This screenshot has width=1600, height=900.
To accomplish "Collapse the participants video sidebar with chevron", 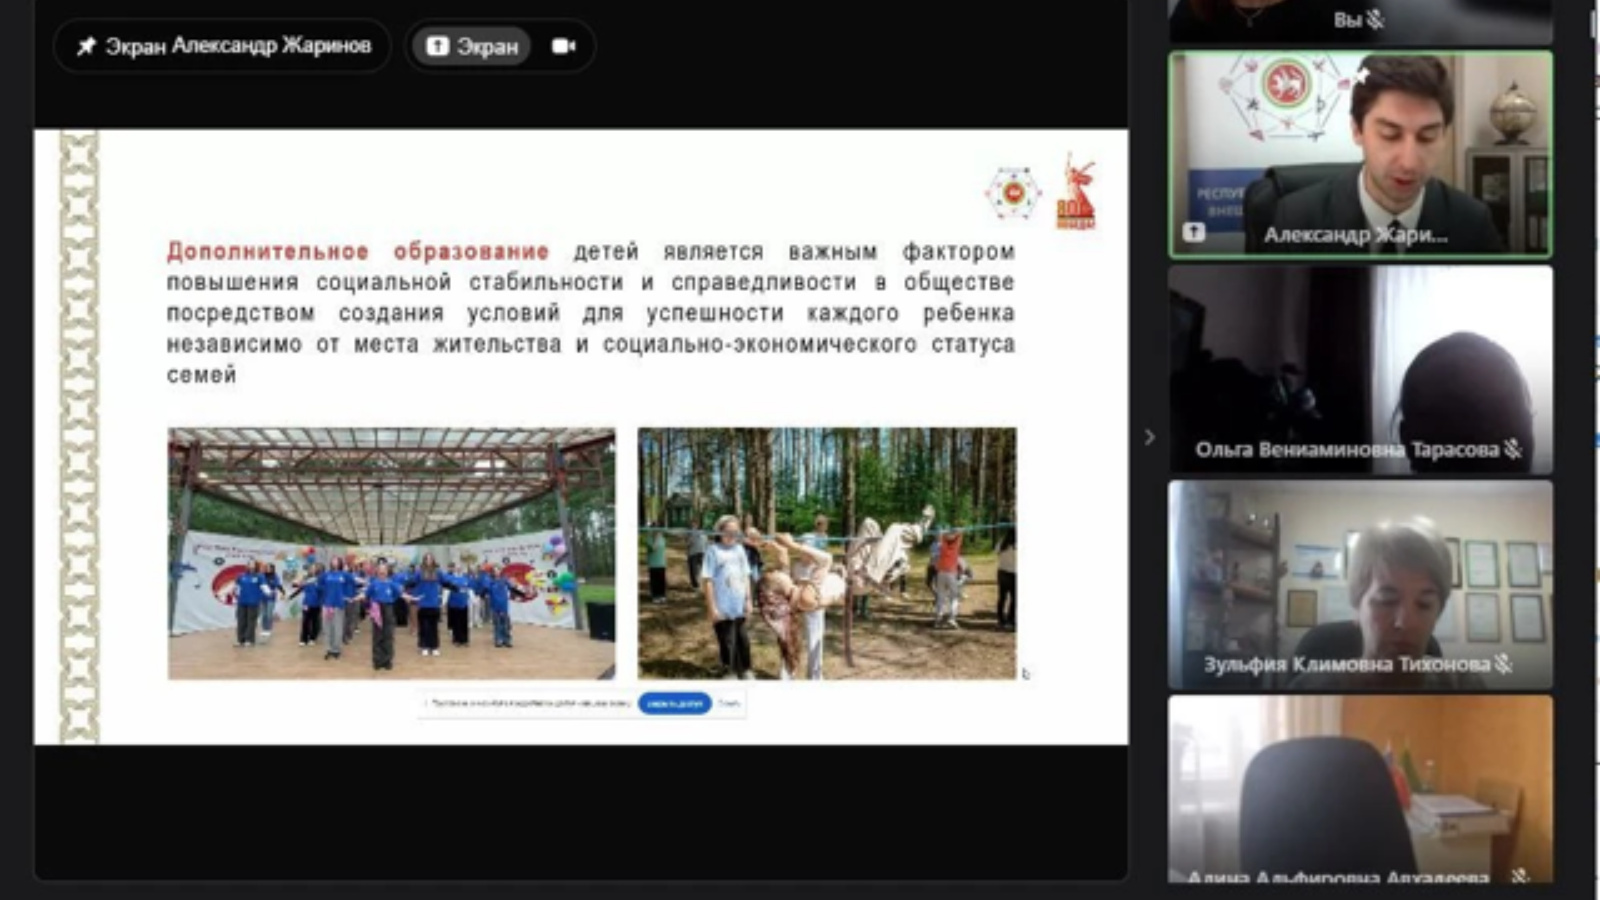I will (1149, 437).
